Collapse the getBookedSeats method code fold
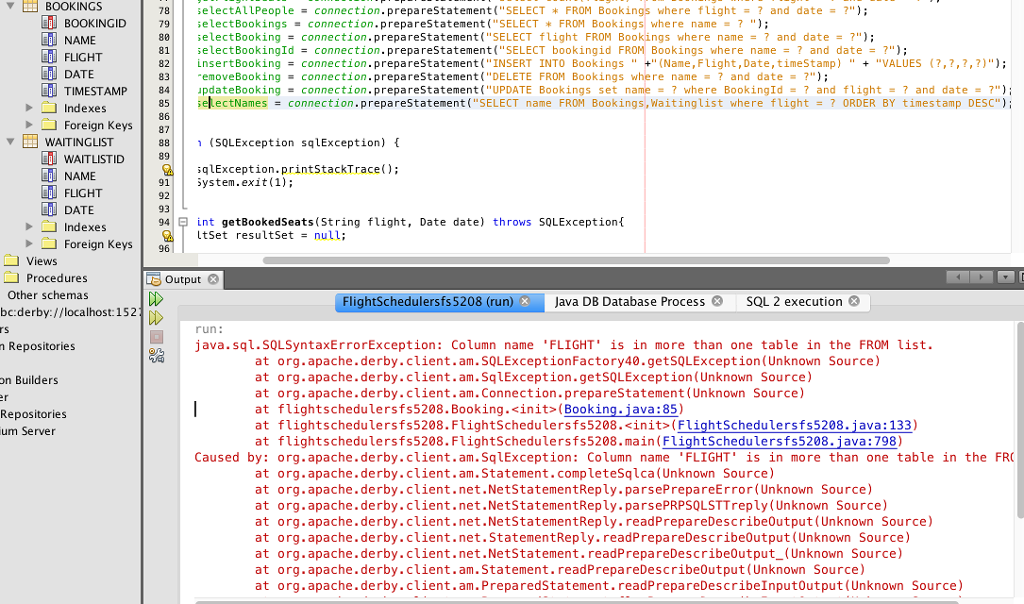The image size is (1024, 604). (183, 222)
